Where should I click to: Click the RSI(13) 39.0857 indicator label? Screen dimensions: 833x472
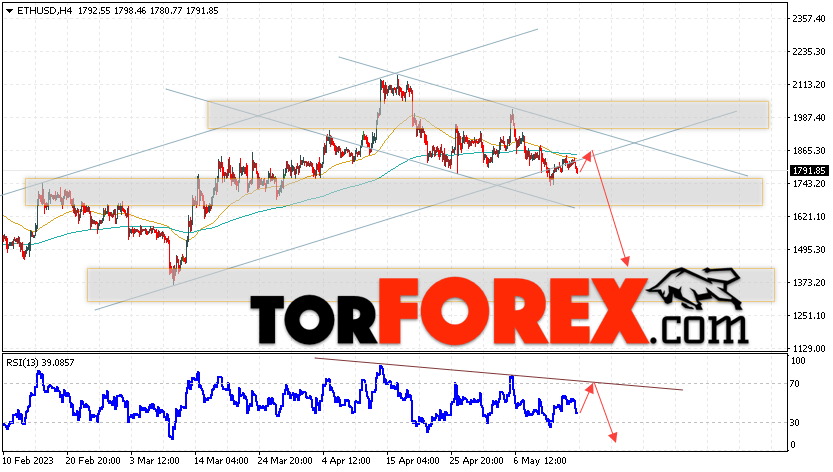pos(40,363)
